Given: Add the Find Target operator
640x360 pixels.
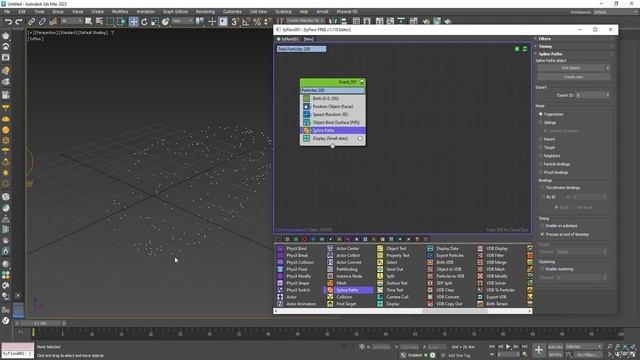Looking at the screenshot, I should [x=346, y=304].
